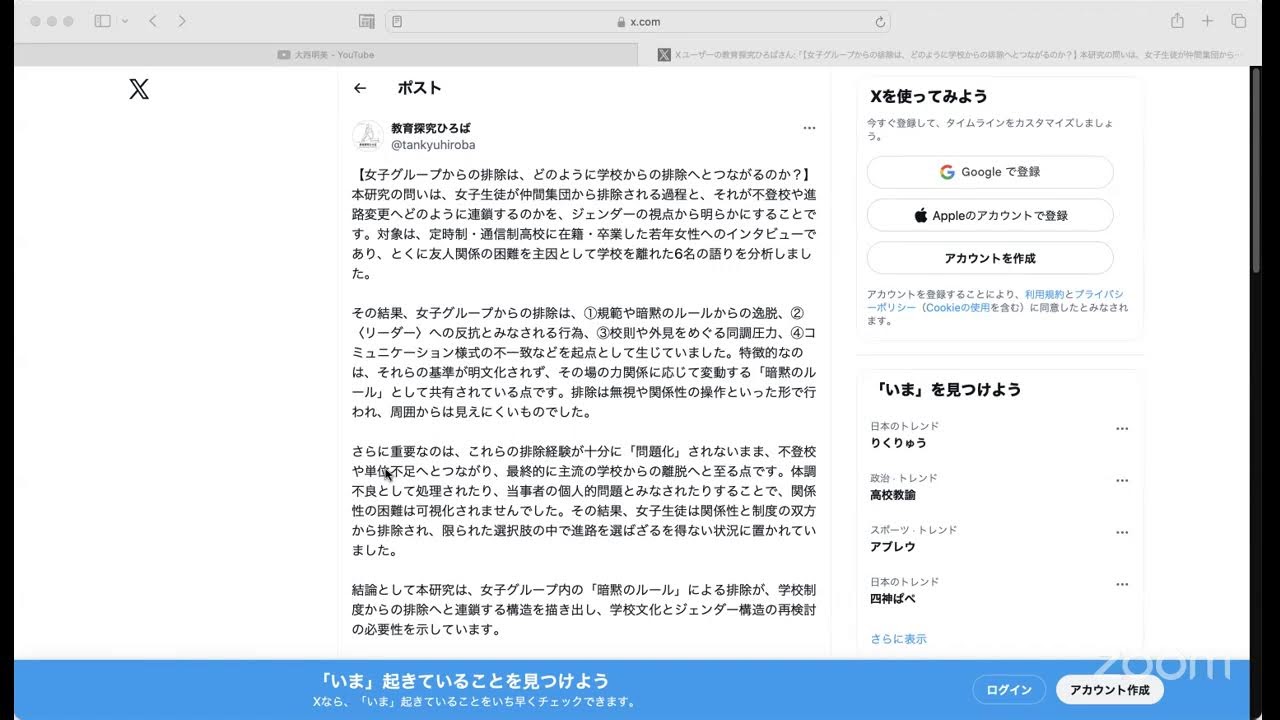Open more options for アブレウ trend
Viewport: 1280px width, 720px height.
pos(1122,532)
